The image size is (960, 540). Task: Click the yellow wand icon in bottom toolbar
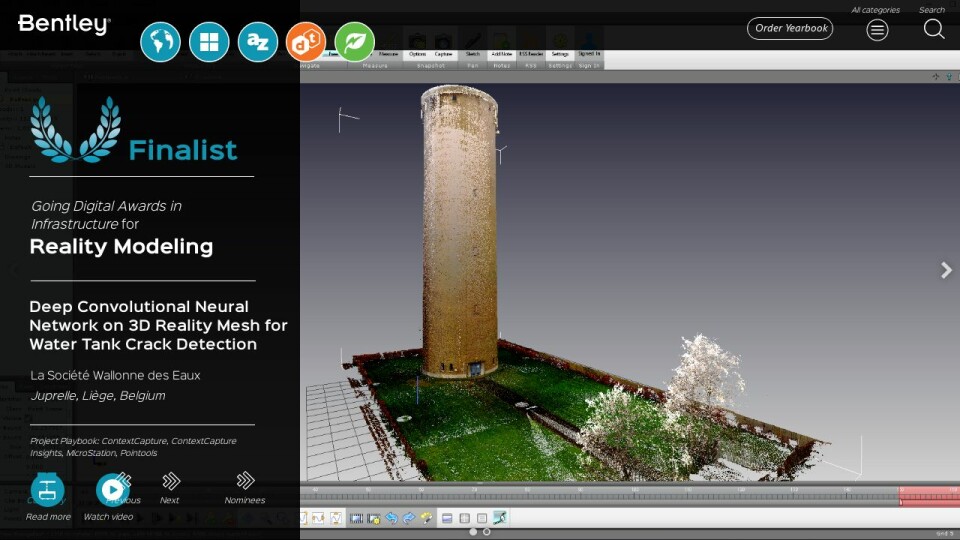pyautogui.click(x=426, y=518)
